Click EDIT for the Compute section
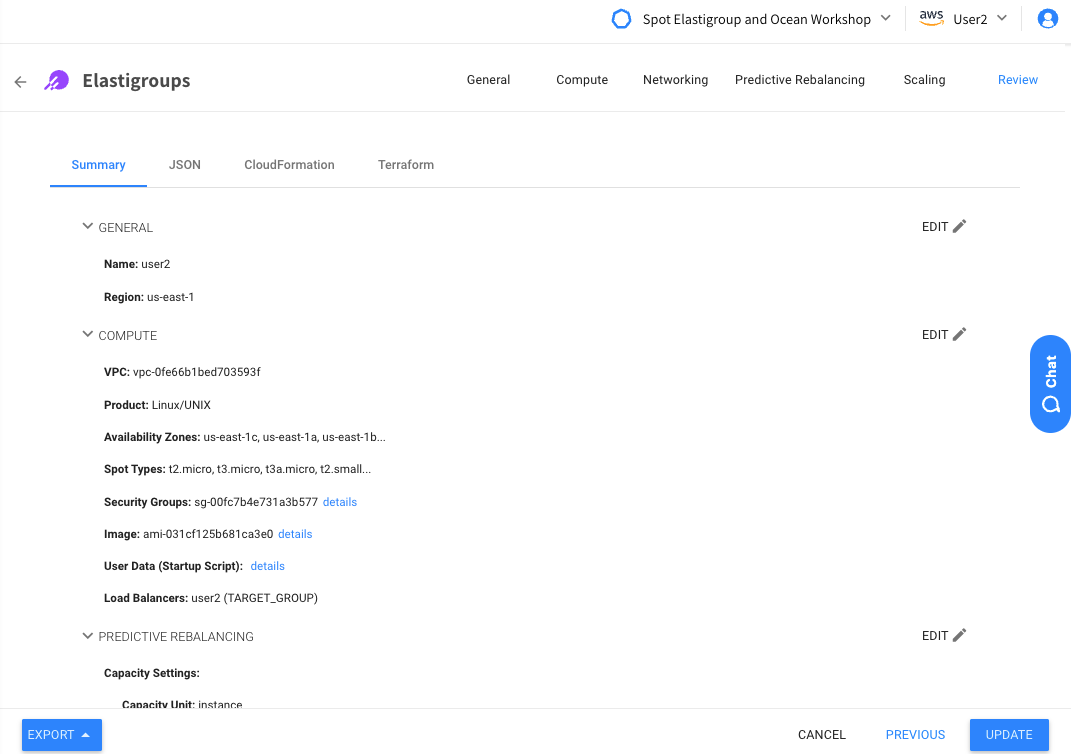This screenshot has height=754, width=1071. pos(935,335)
